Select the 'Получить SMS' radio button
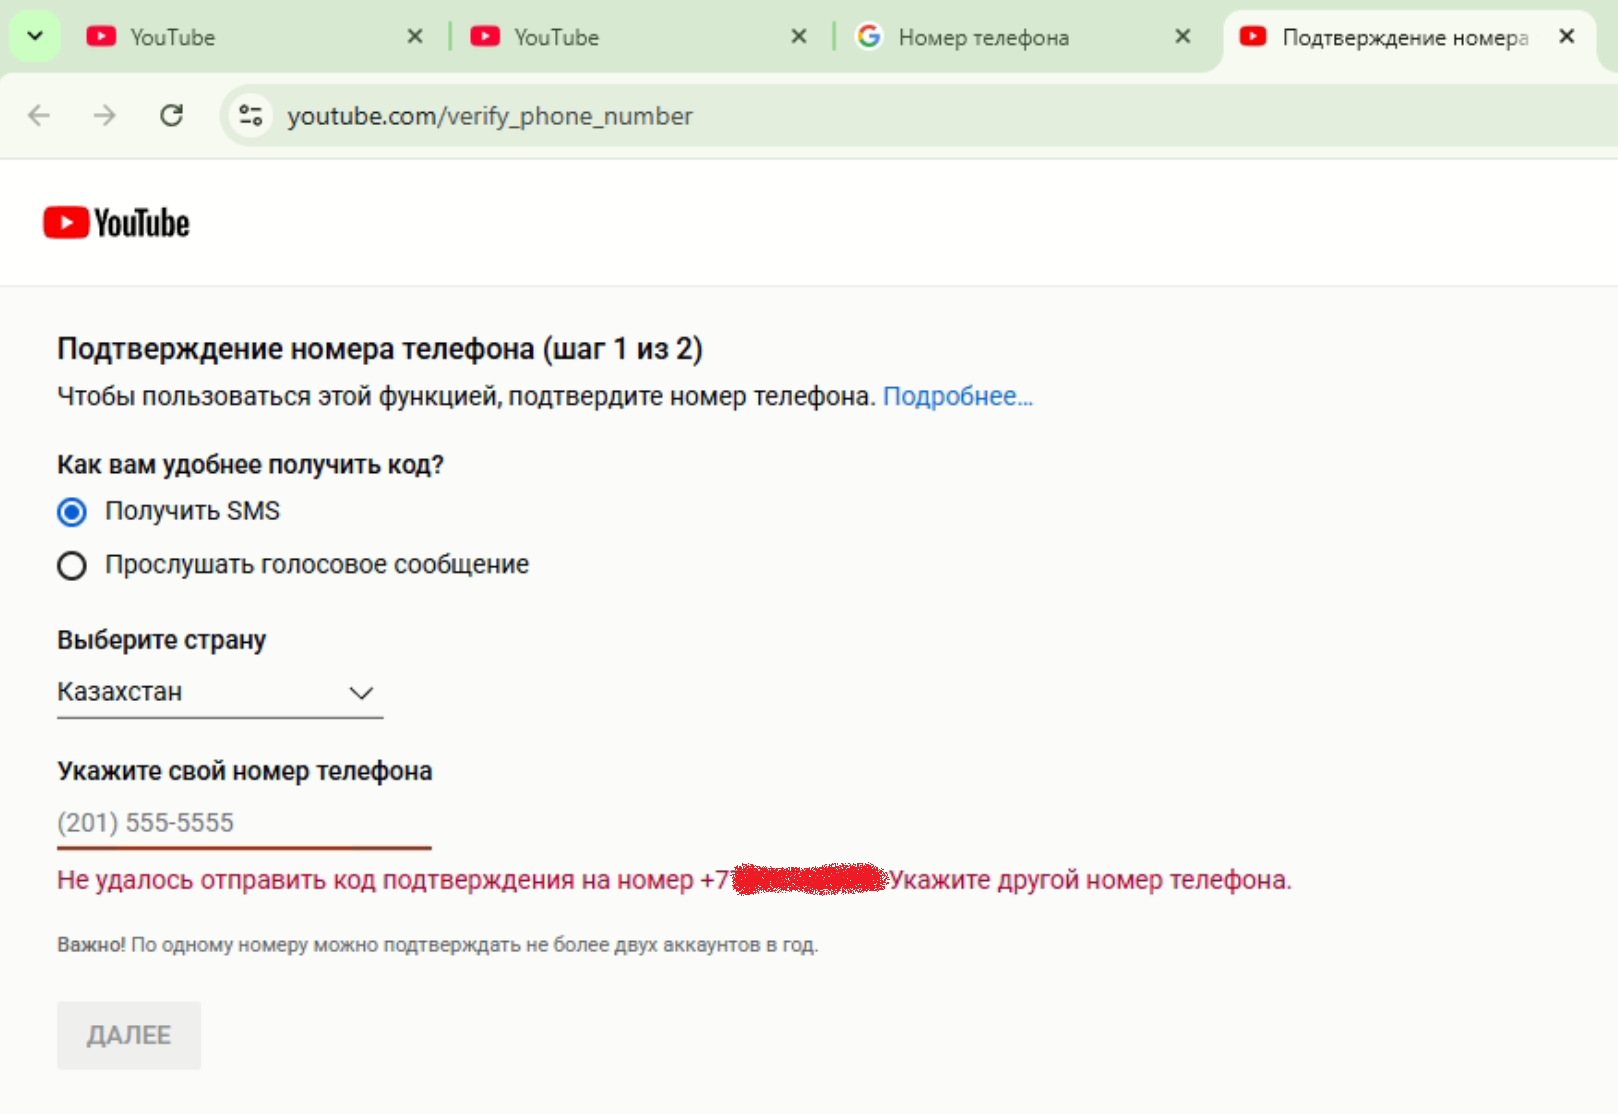Screen dimensions: 1618x1114 72,512
